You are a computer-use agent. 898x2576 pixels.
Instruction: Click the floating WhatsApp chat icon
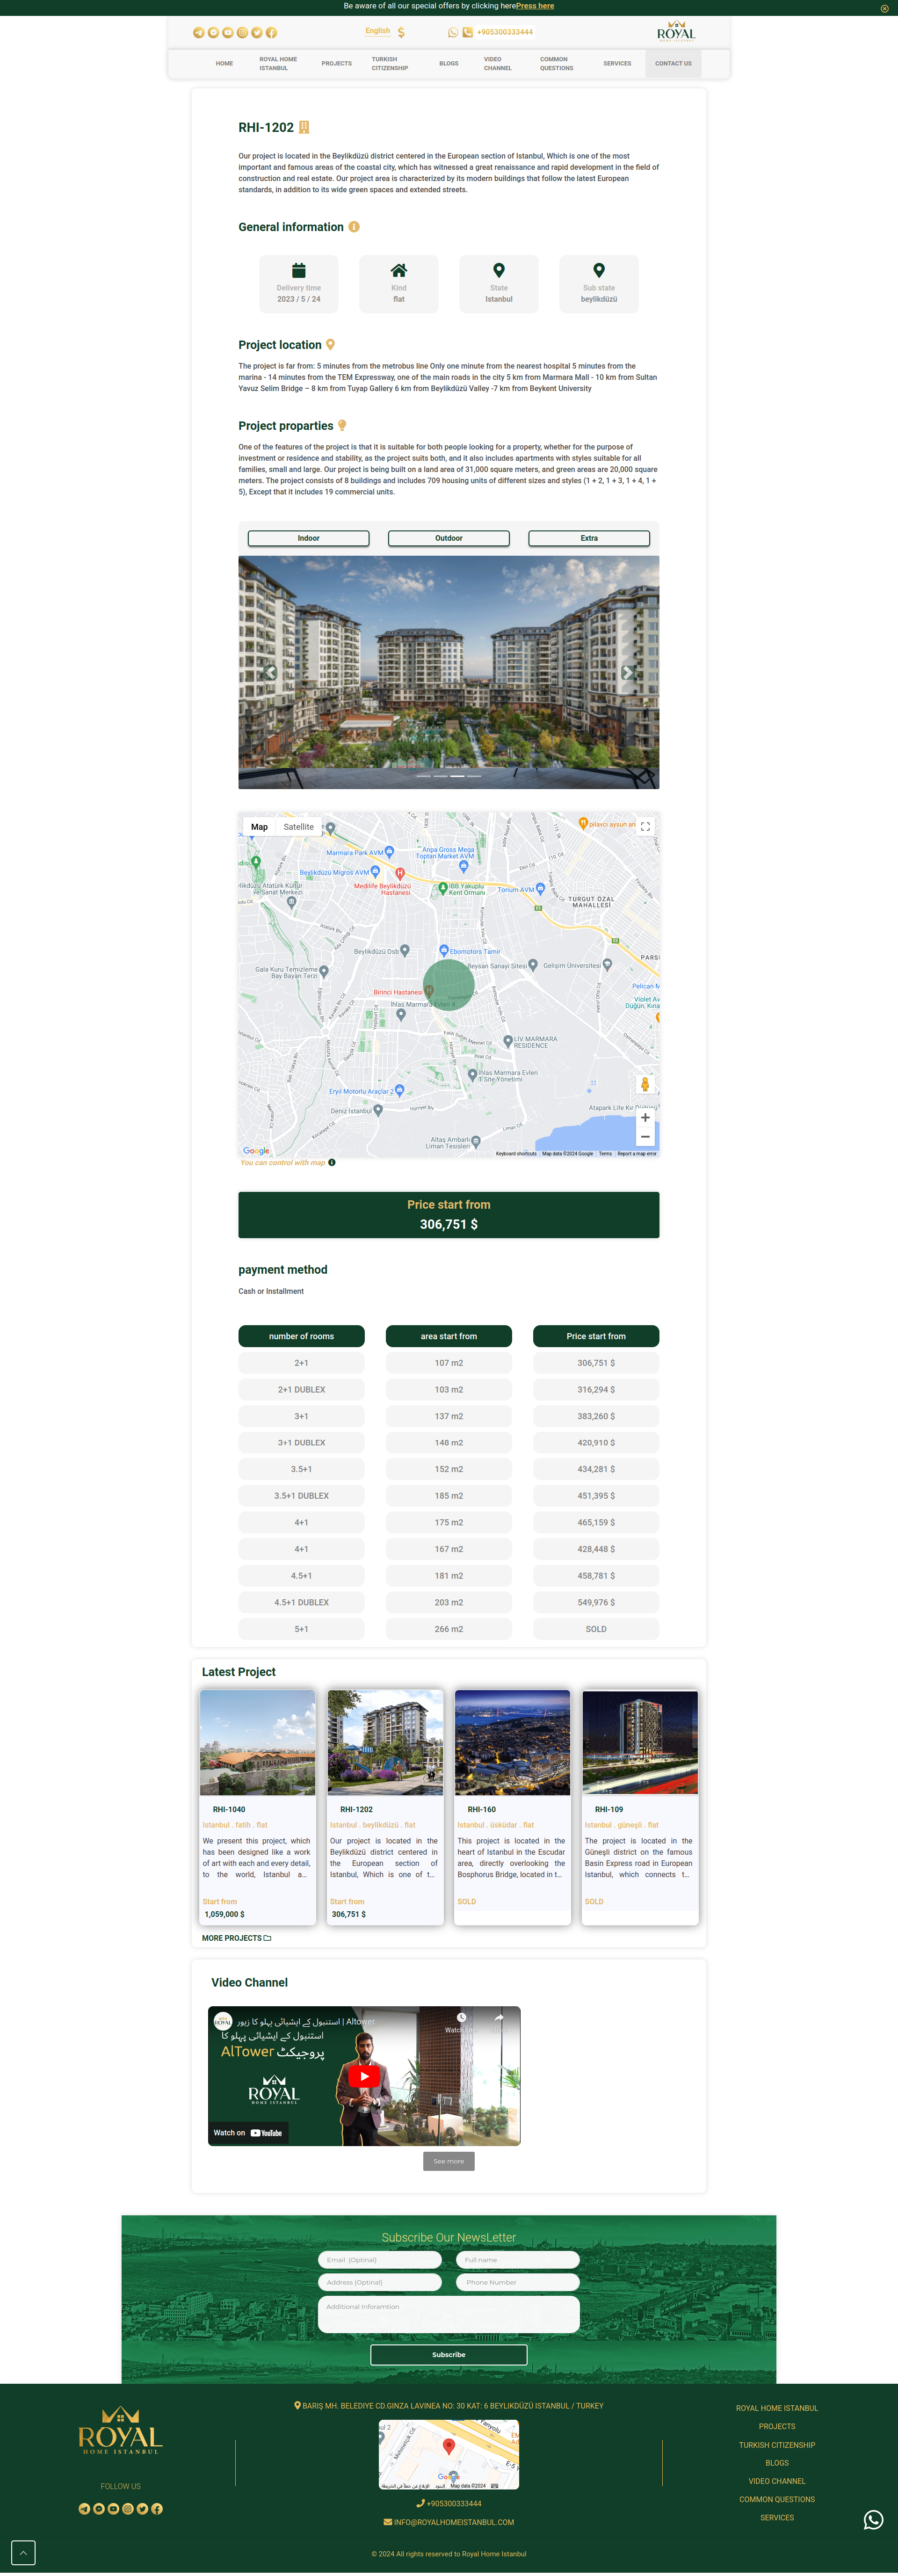coord(873,2519)
